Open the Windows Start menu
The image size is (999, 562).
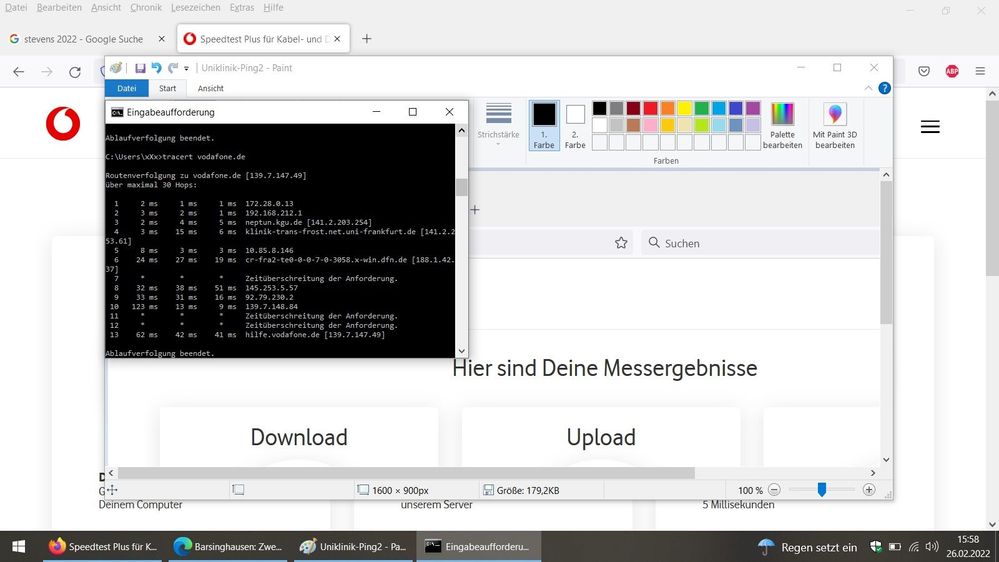(18, 547)
